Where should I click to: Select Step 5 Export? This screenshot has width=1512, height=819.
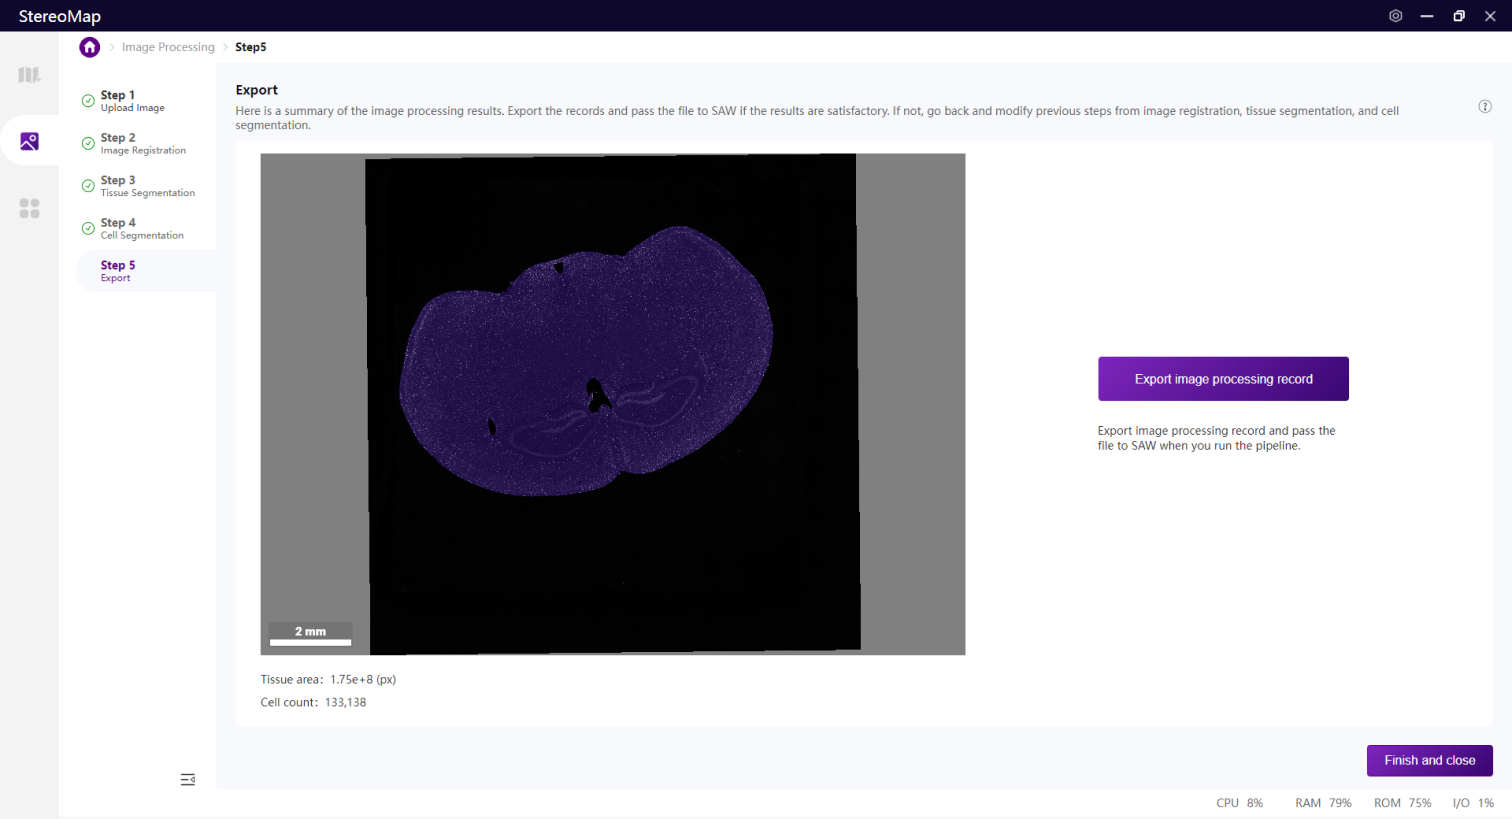118,271
